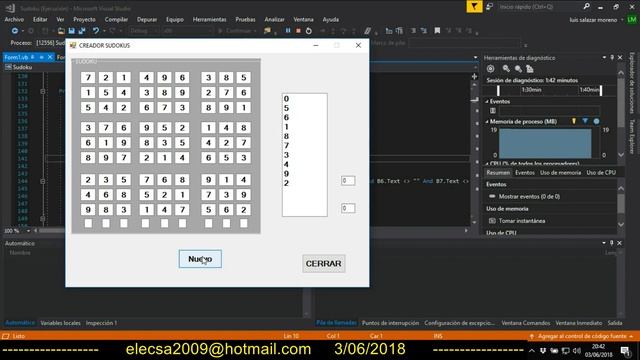Click Agregar al control de código fuente
The height and width of the screenshot is (360, 640).
click(581, 336)
